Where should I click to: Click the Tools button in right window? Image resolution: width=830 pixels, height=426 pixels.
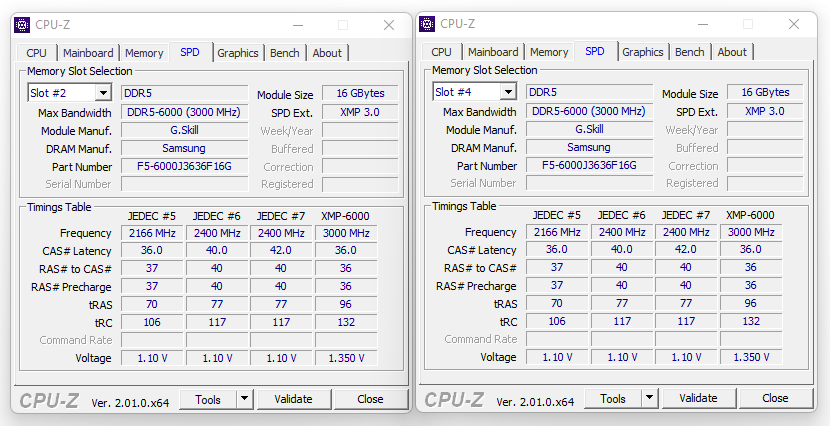point(613,398)
